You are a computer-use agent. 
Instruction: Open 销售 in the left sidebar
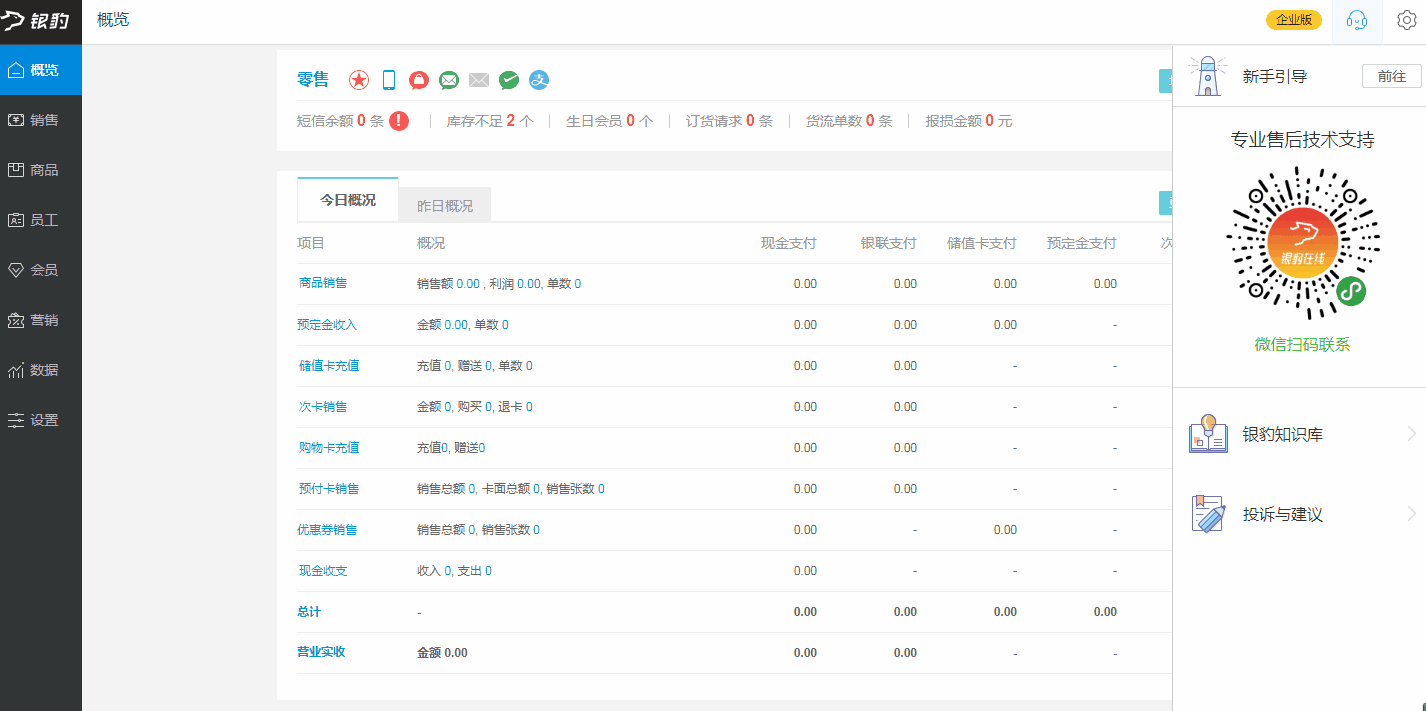41,120
